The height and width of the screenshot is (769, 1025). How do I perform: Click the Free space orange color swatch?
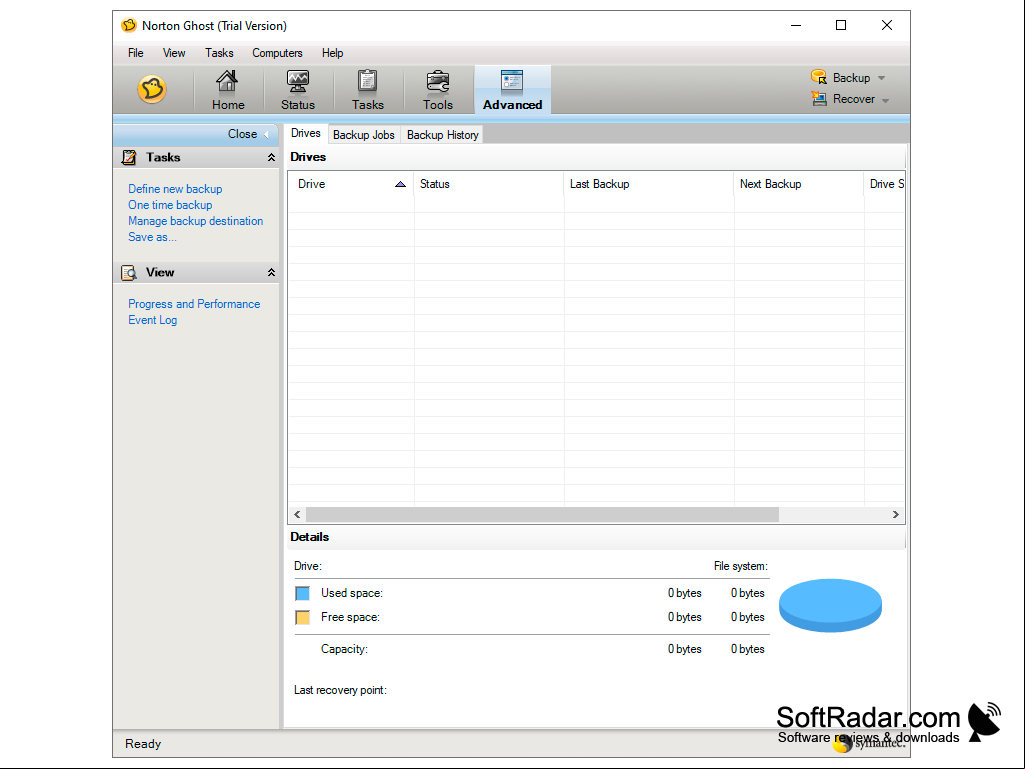(x=302, y=617)
